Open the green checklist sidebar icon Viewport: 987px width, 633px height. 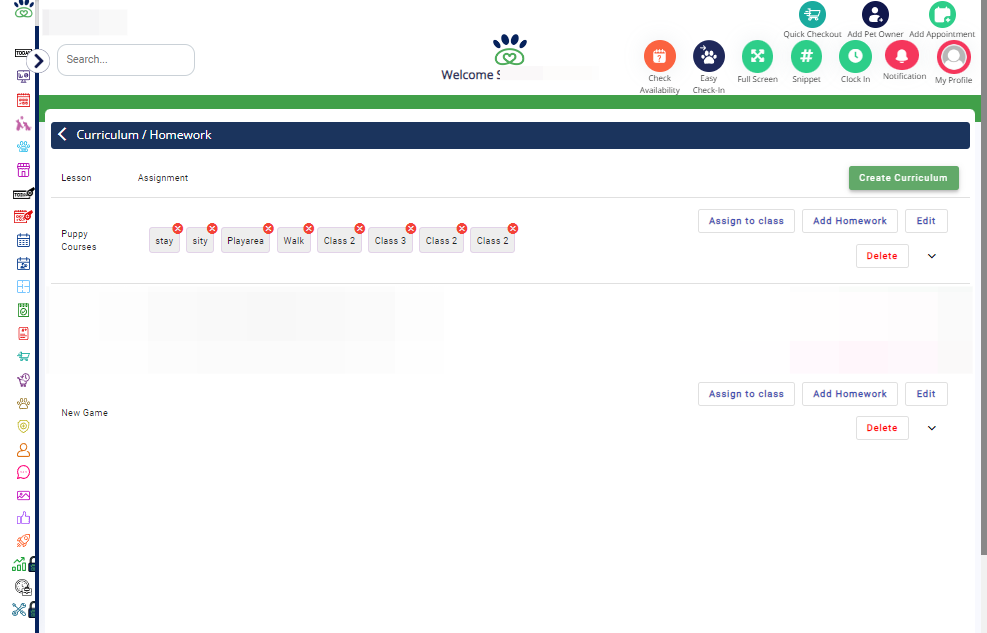(x=23, y=310)
